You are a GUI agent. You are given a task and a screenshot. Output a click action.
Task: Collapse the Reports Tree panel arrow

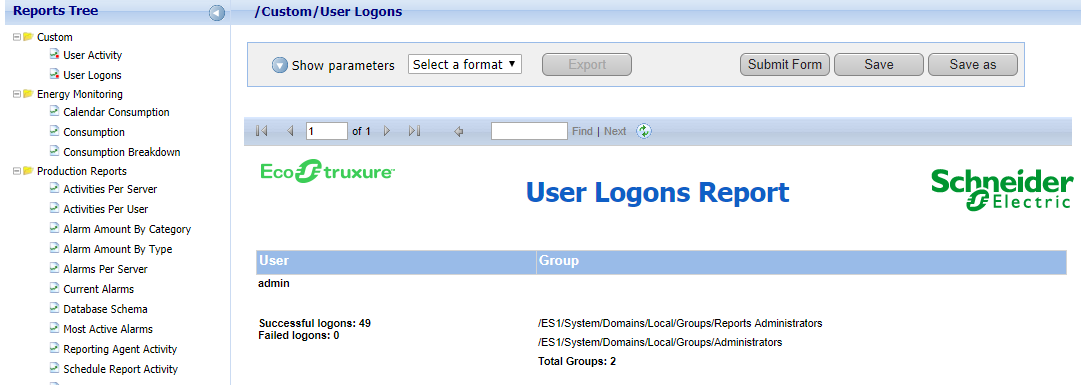[x=216, y=12]
